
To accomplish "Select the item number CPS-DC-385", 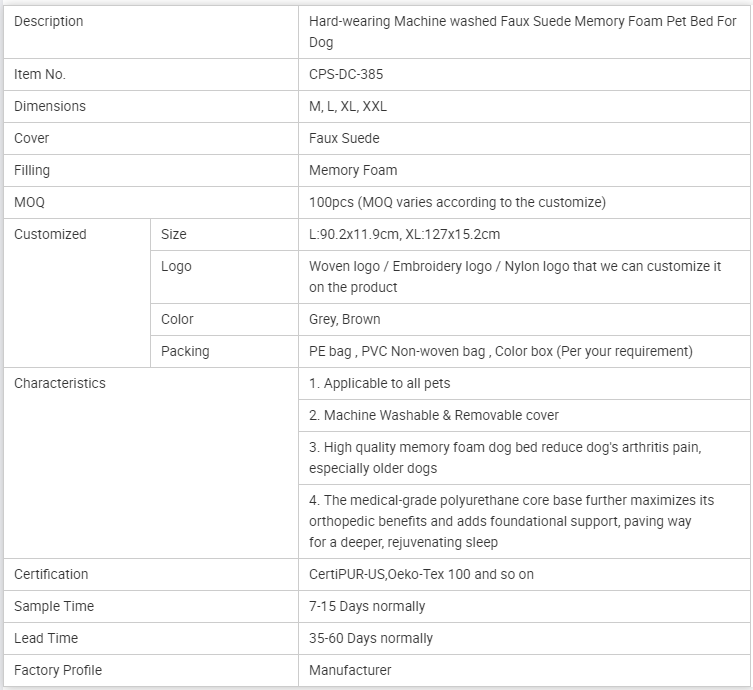I will (346, 74).
